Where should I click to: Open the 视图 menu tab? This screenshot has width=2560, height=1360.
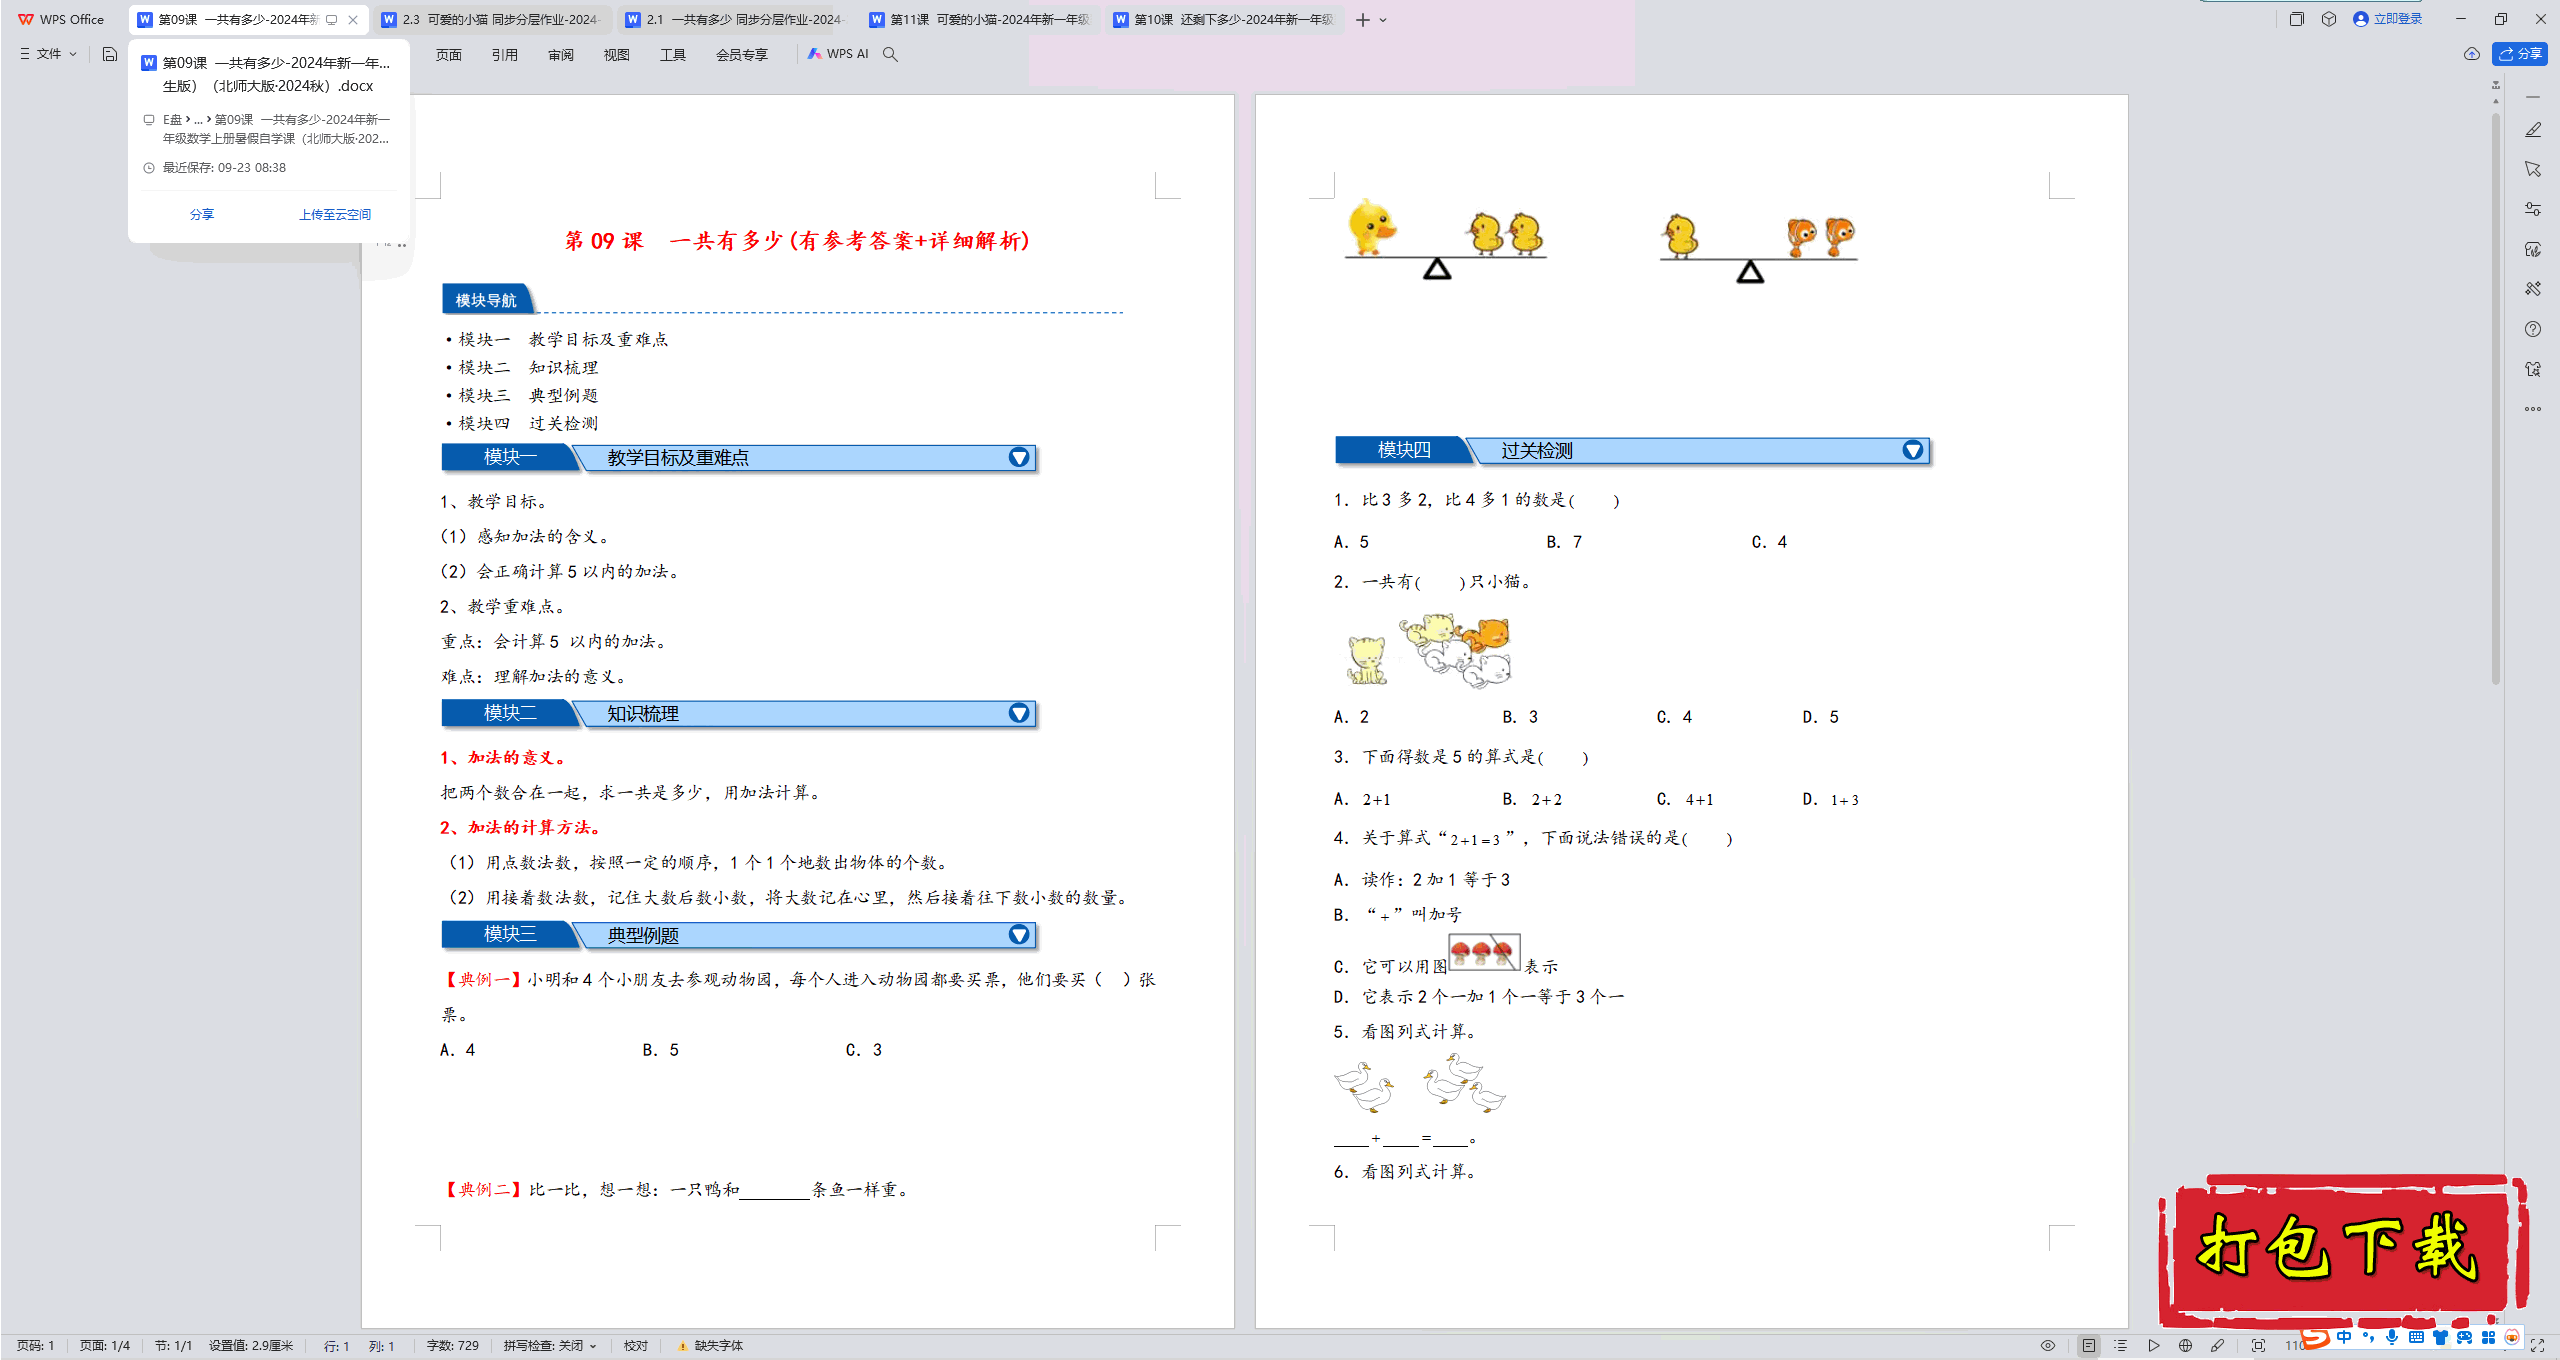[617, 55]
